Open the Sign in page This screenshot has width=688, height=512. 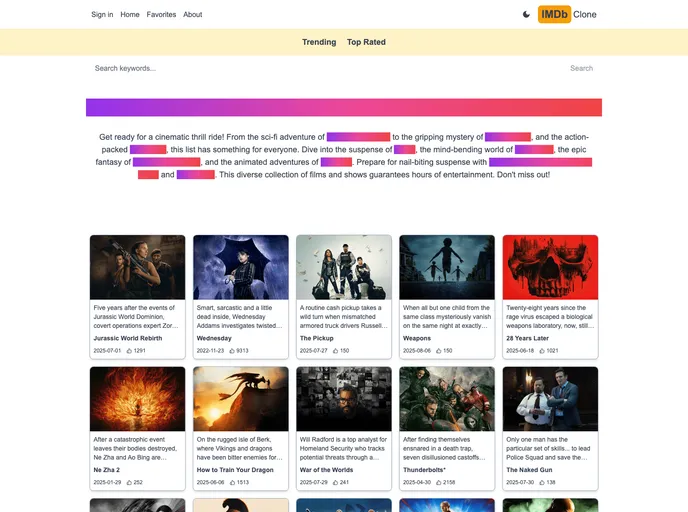pos(102,14)
